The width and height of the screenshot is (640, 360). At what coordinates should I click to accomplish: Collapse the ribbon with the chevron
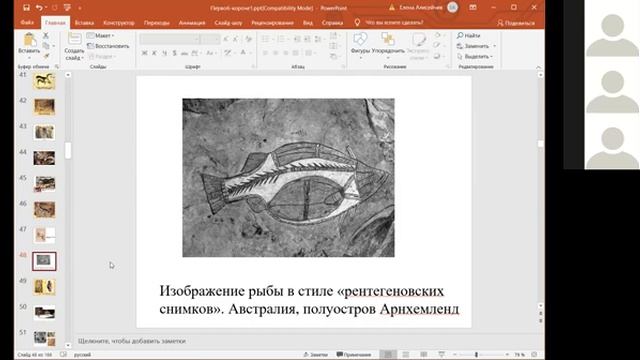[x=538, y=67]
